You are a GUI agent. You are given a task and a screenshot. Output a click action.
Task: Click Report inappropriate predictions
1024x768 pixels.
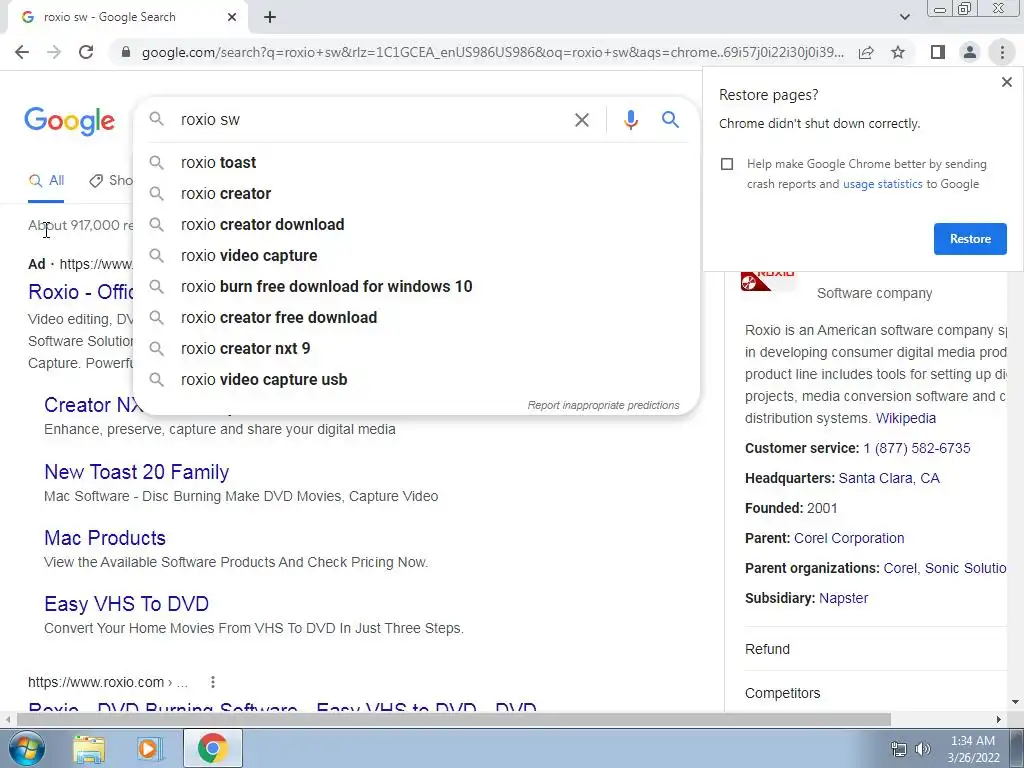click(603, 406)
